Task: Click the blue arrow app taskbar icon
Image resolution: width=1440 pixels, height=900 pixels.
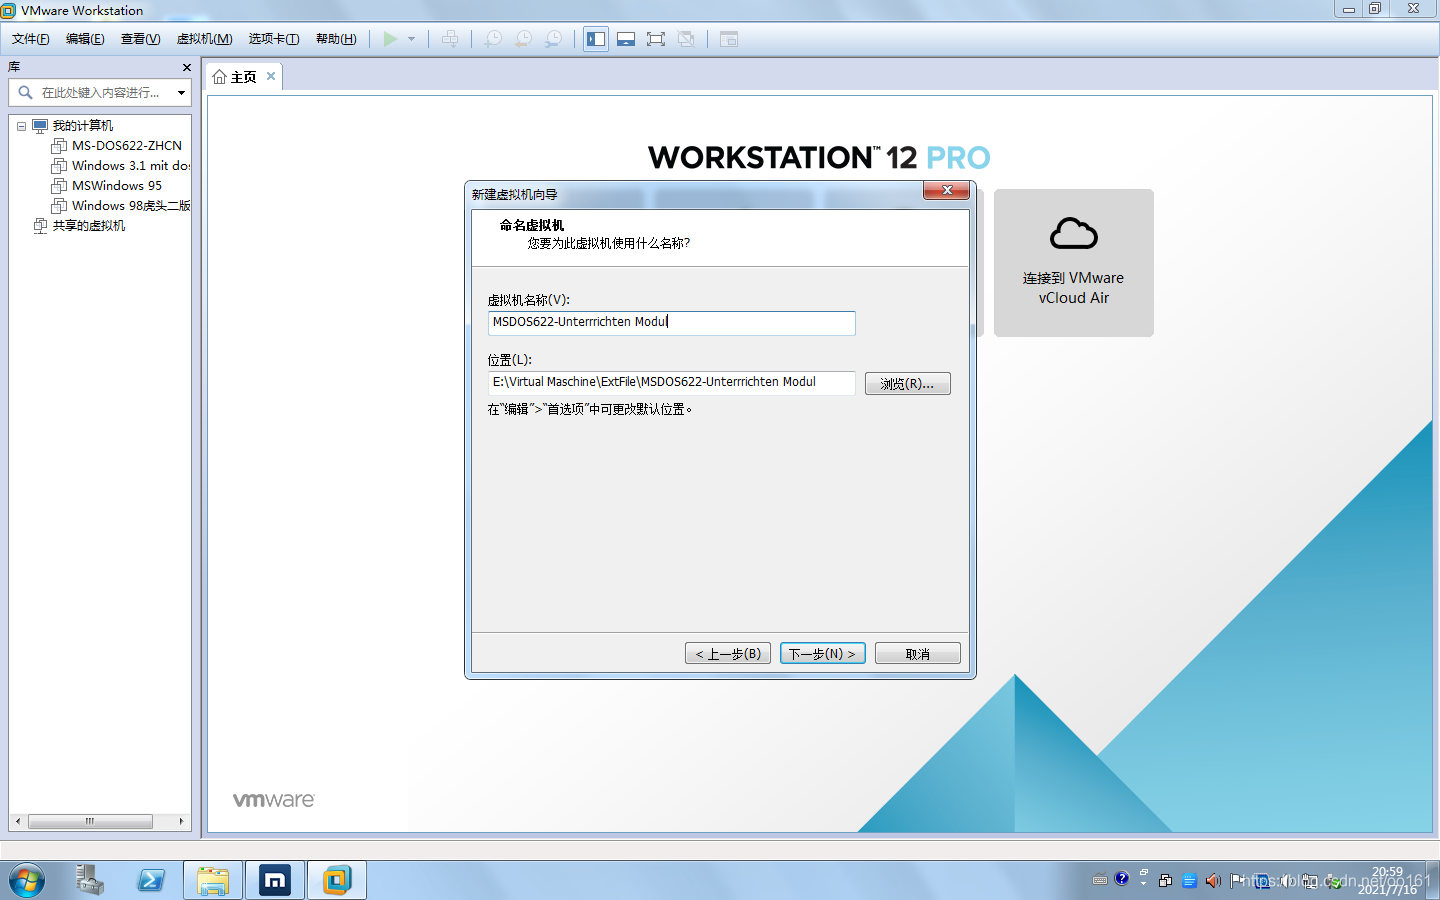Action: (151, 881)
